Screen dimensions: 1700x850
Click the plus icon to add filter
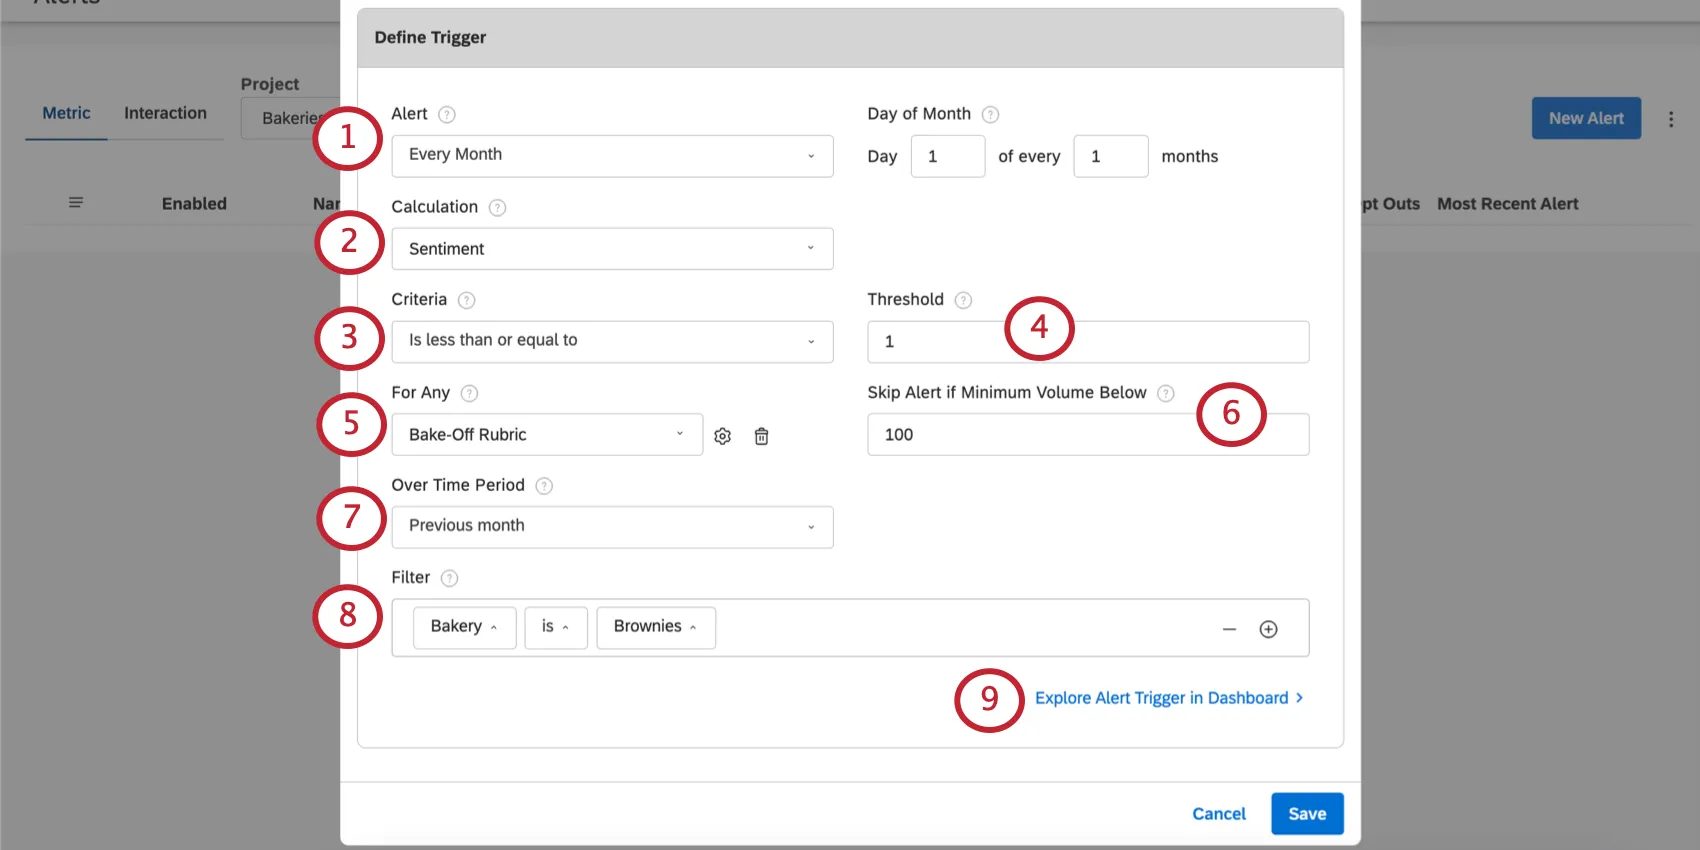click(1268, 629)
